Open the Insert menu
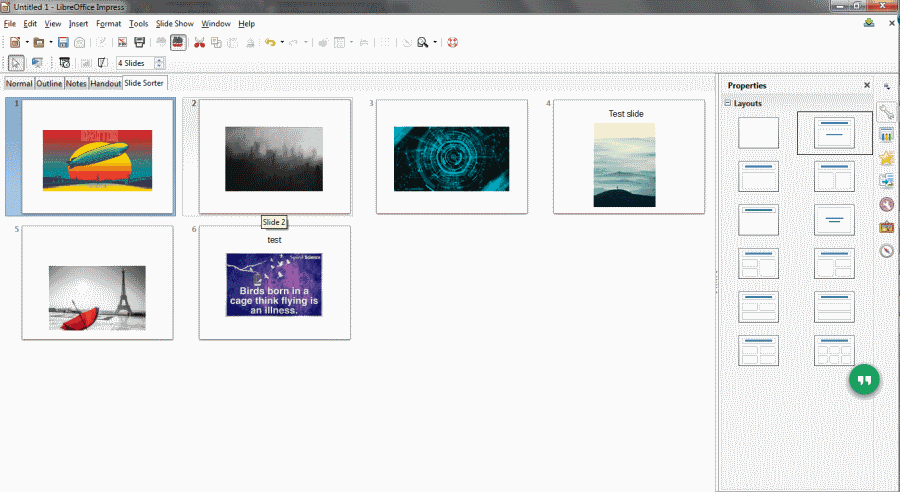 [79, 24]
